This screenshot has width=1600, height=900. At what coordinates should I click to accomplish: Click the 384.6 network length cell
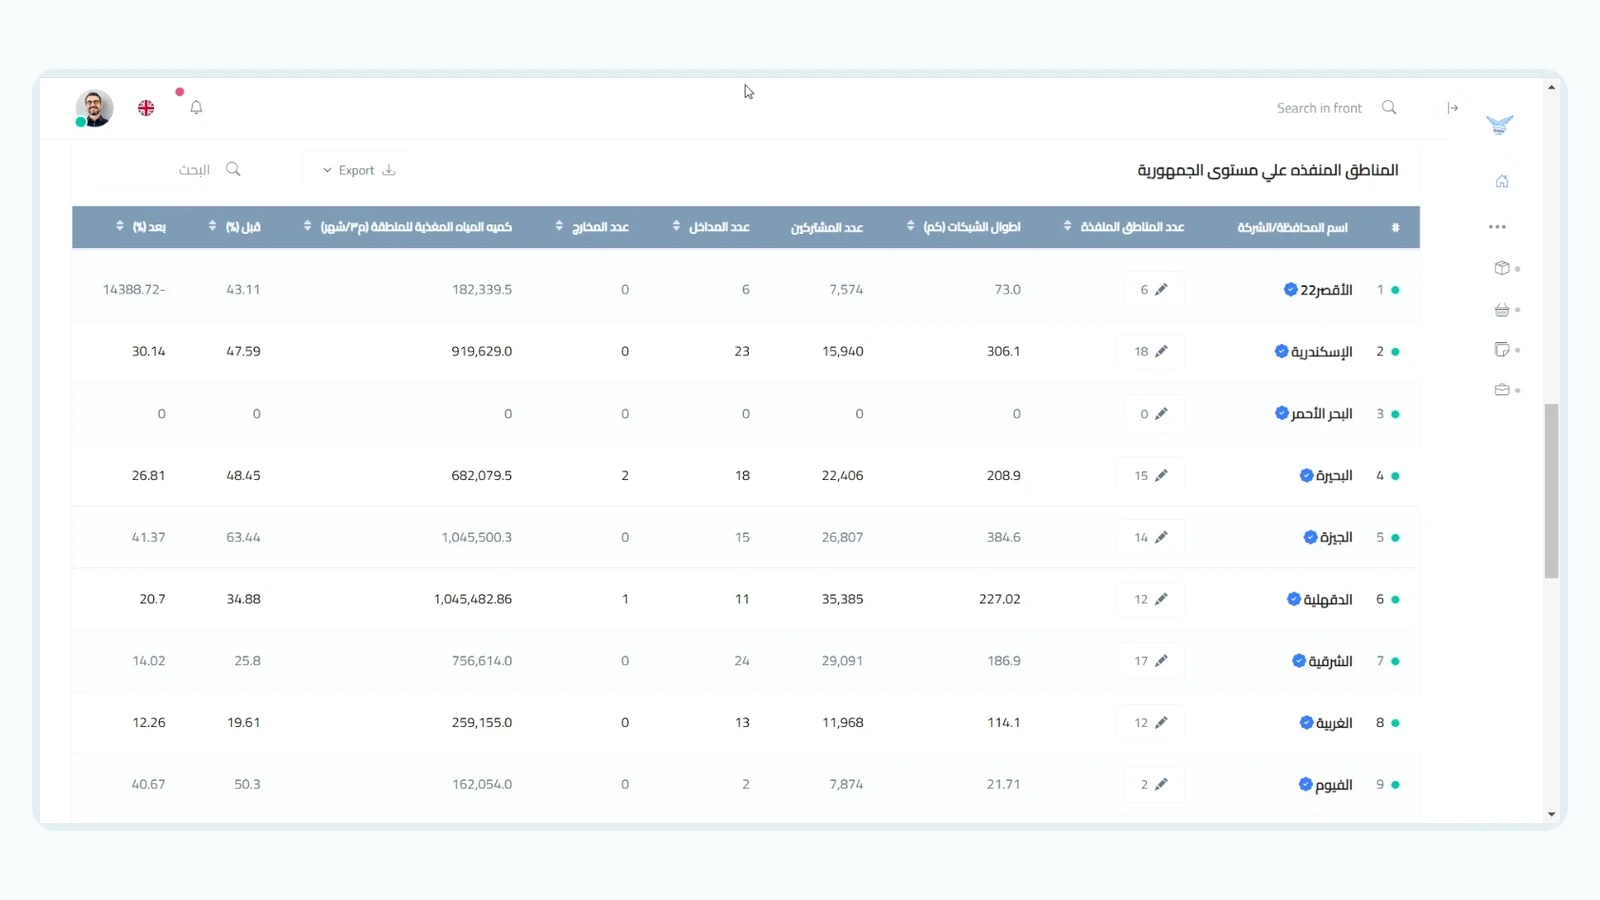point(1004,538)
